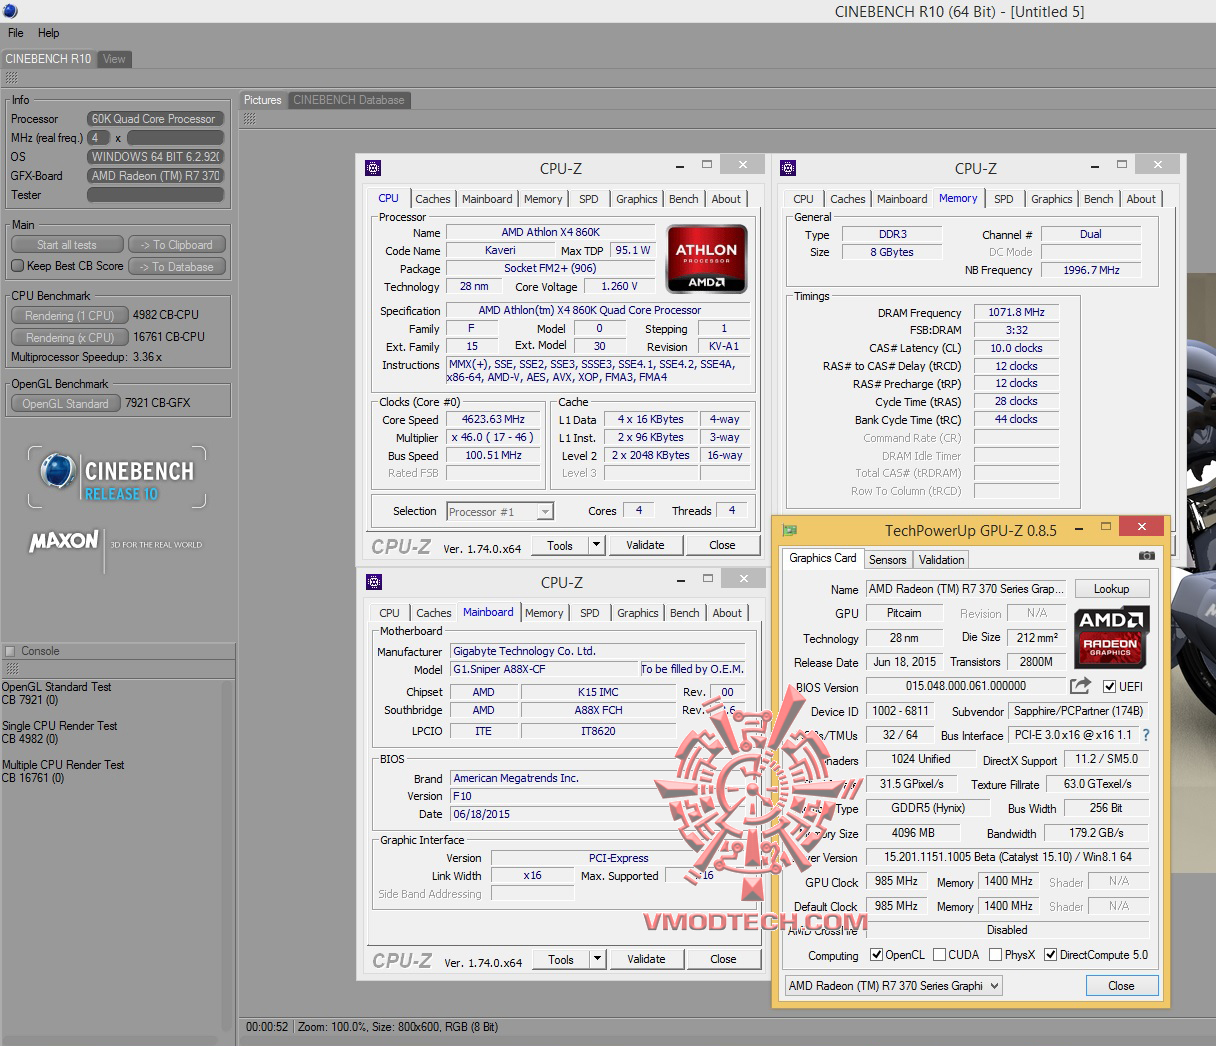
Task: Click Close button in GPU-Z
Action: click(1122, 986)
